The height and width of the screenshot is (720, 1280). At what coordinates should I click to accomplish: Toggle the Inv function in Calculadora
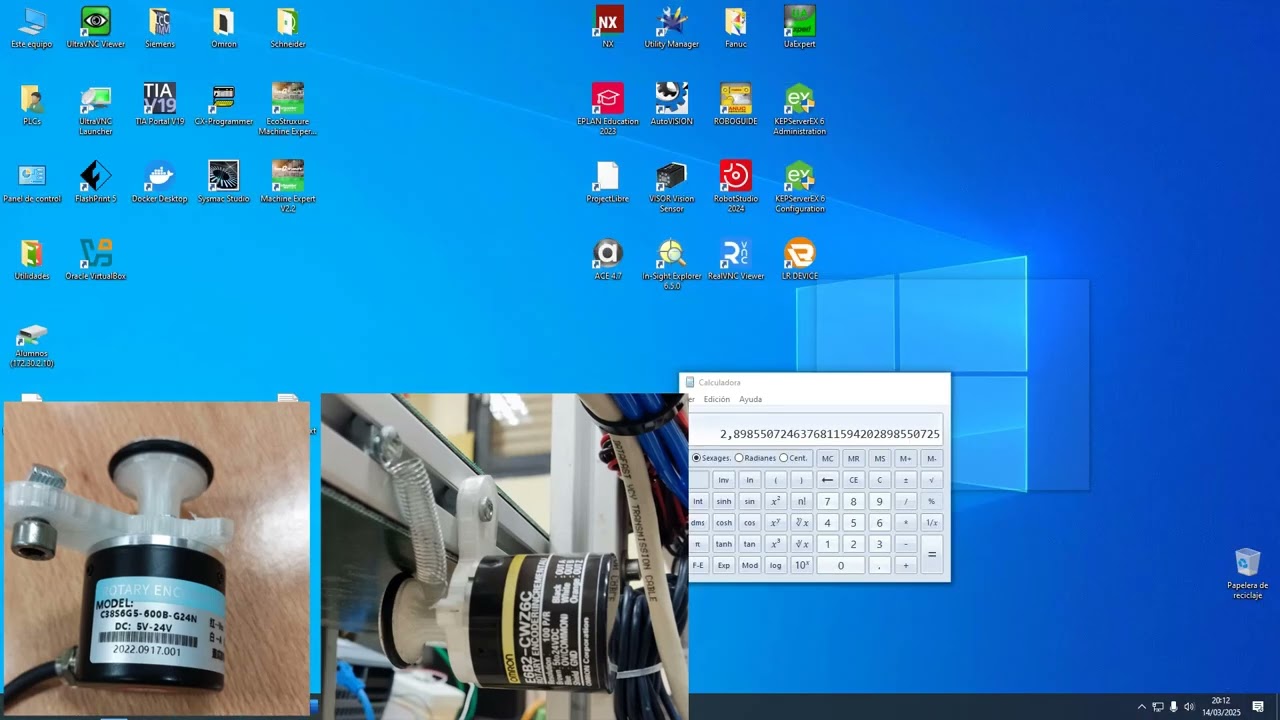[723, 480]
